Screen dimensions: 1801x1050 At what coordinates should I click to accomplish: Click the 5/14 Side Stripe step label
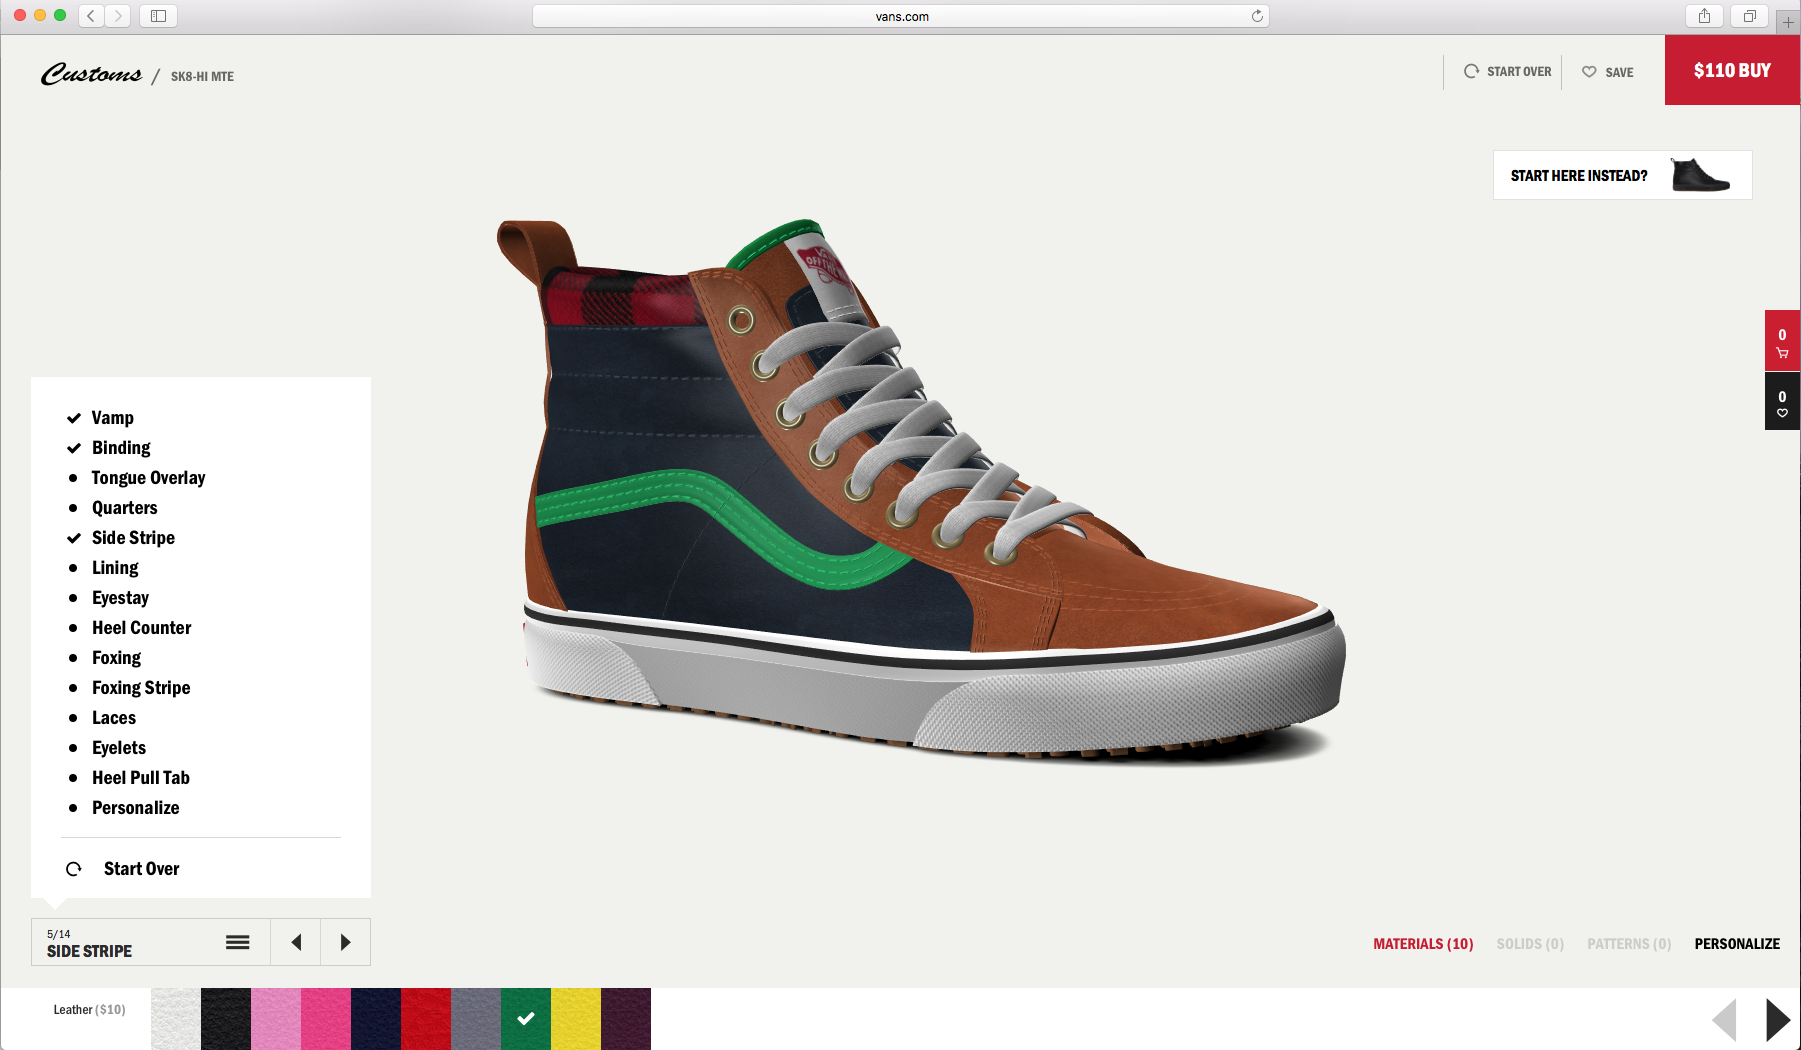(89, 943)
